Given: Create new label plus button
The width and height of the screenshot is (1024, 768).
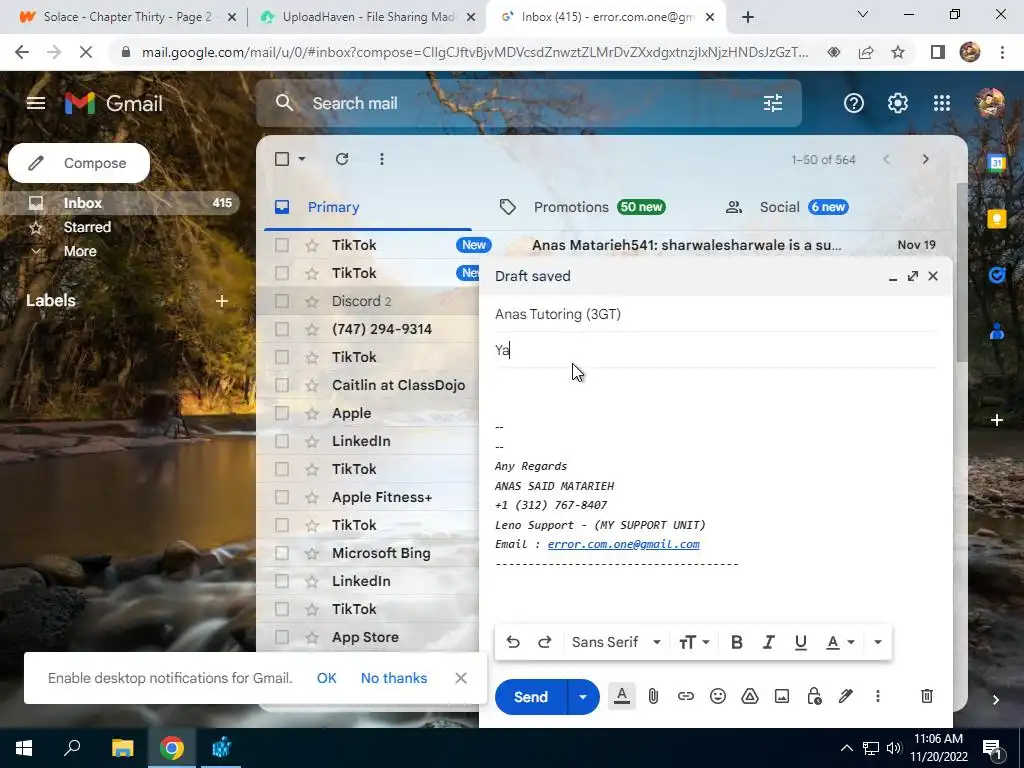Looking at the screenshot, I should [x=222, y=301].
